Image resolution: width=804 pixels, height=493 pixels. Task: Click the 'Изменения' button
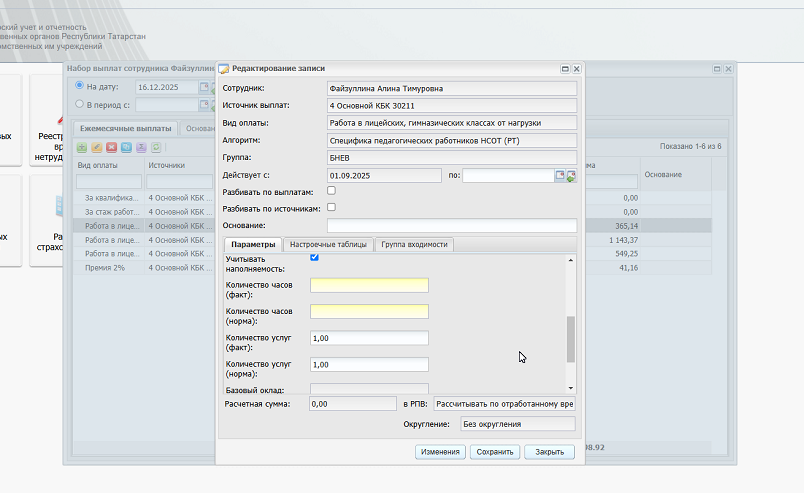click(440, 452)
